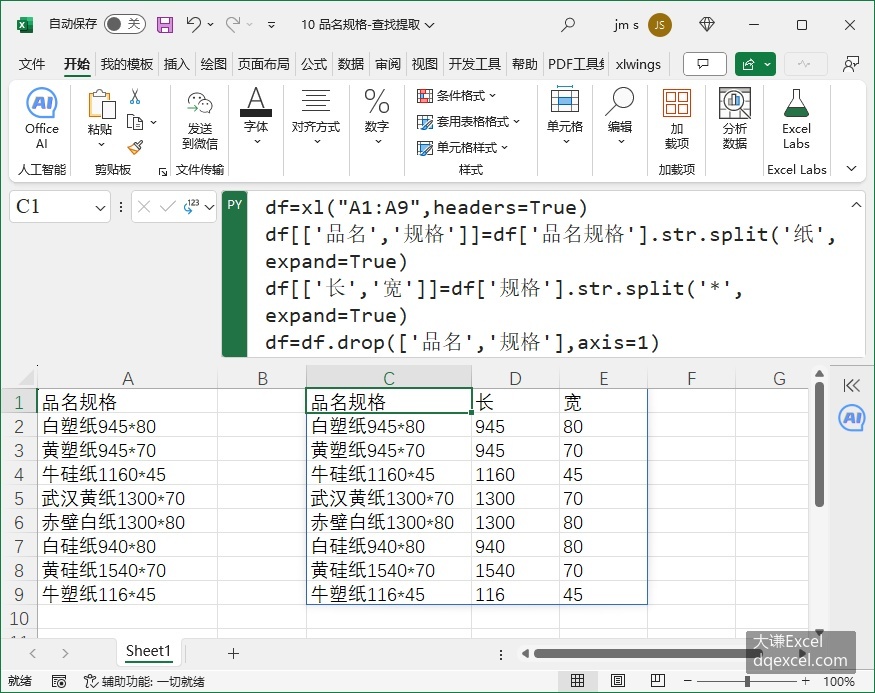
Task: Cut selection with the scissors icon
Action: [135, 97]
